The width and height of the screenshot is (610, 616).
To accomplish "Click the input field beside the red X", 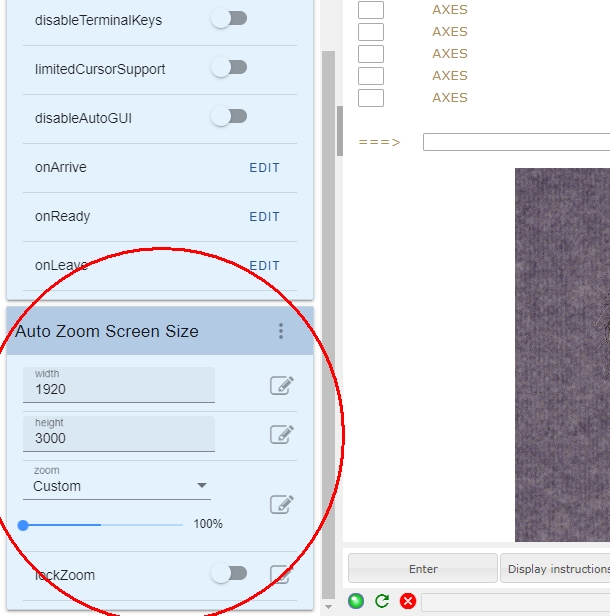I will click(515, 602).
